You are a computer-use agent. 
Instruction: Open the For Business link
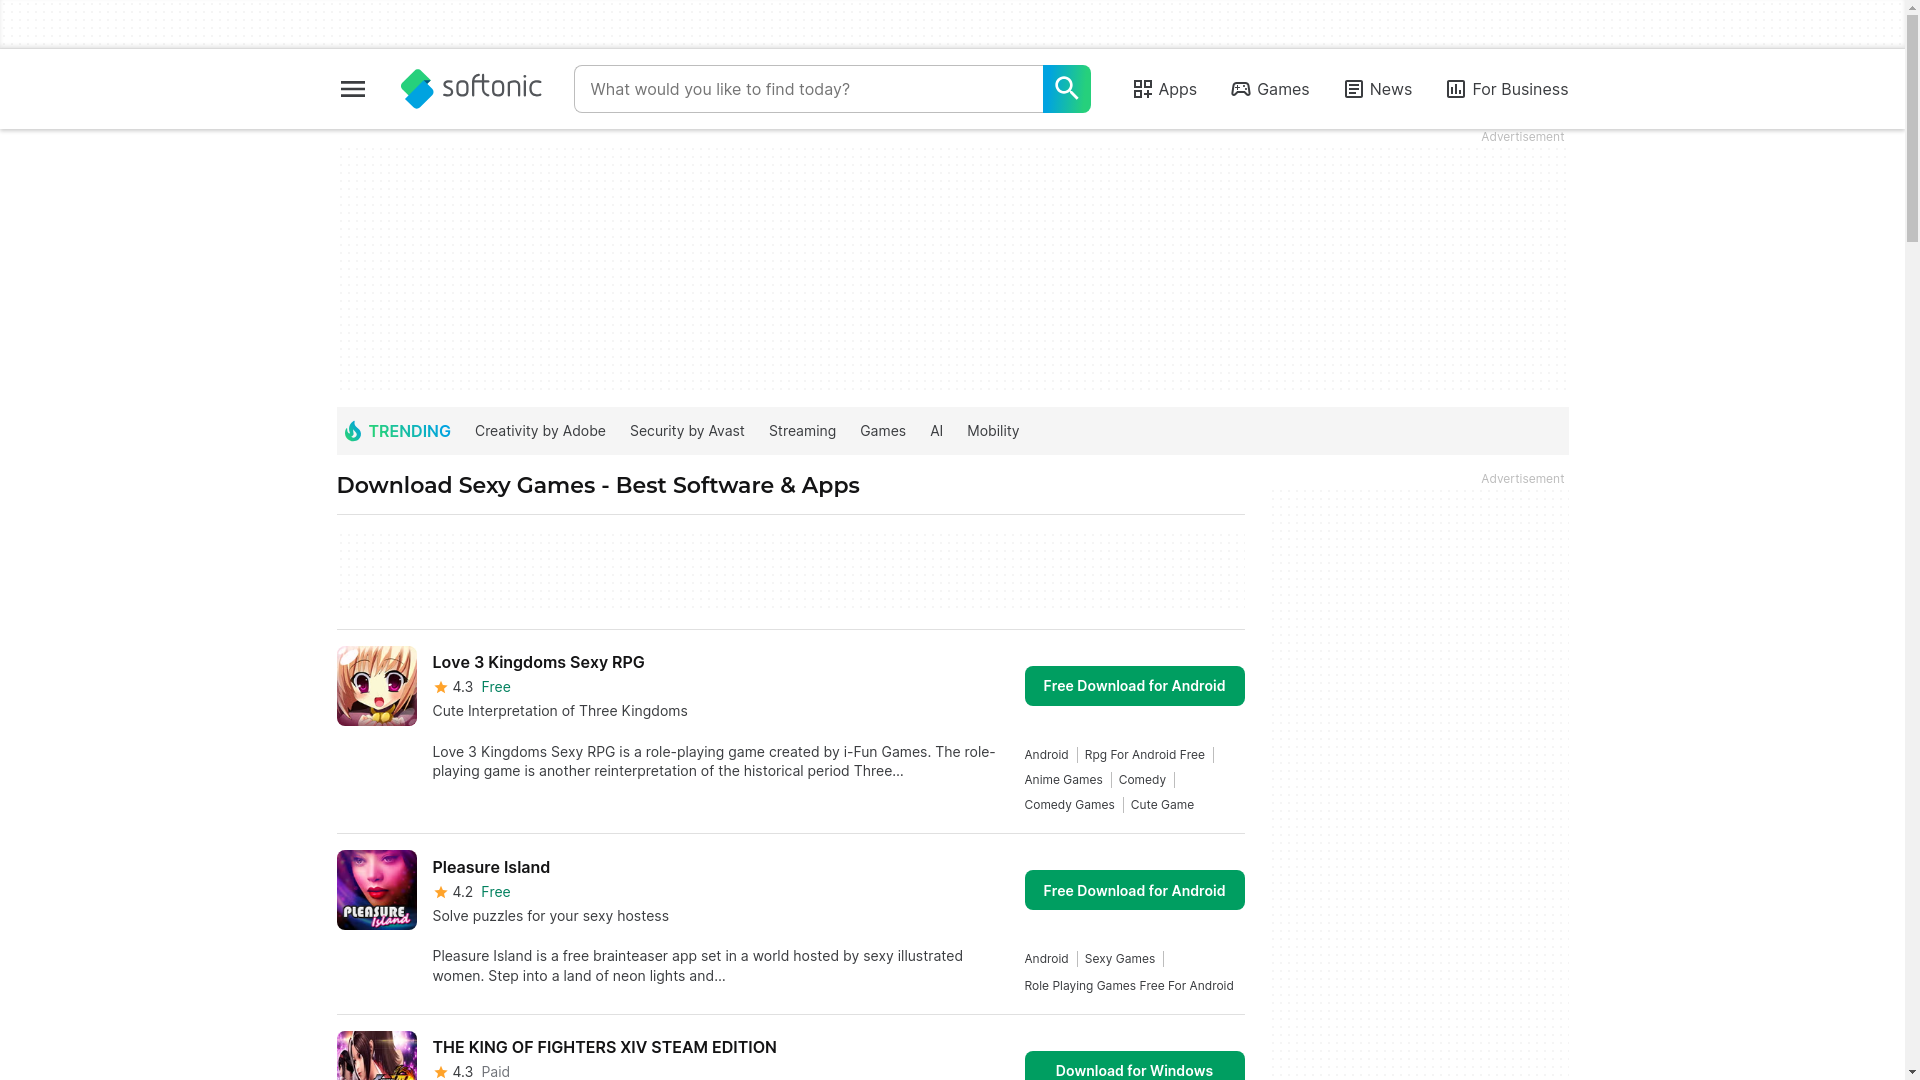[x=1507, y=89]
